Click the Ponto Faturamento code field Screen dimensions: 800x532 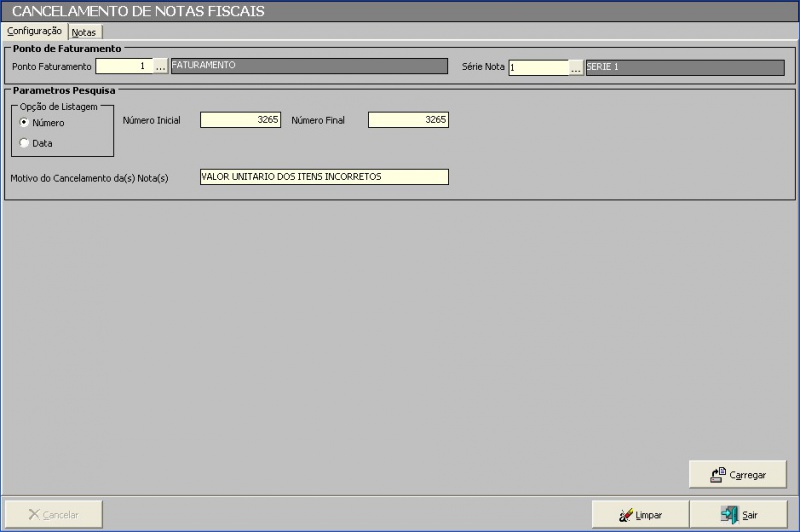pos(123,67)
